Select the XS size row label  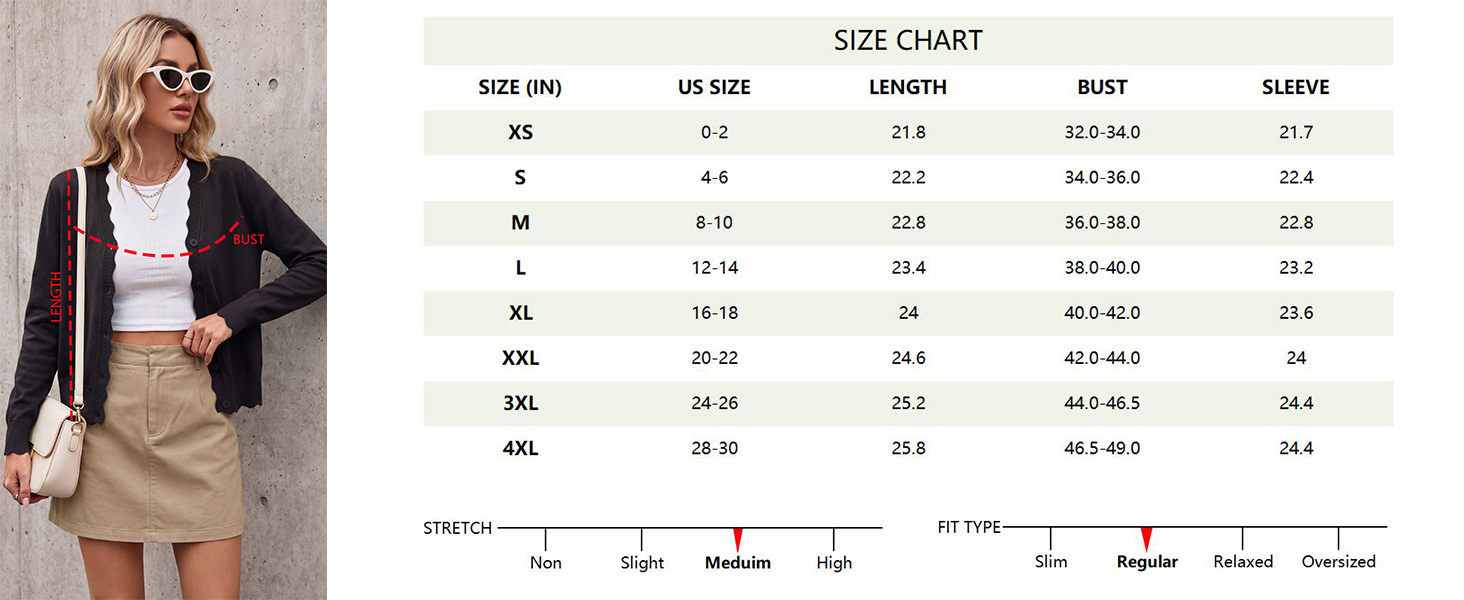click(520, 133)
